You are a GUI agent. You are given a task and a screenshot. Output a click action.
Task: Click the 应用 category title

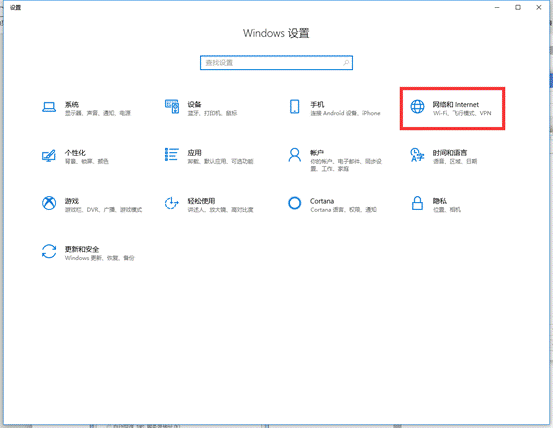point(194,153)
